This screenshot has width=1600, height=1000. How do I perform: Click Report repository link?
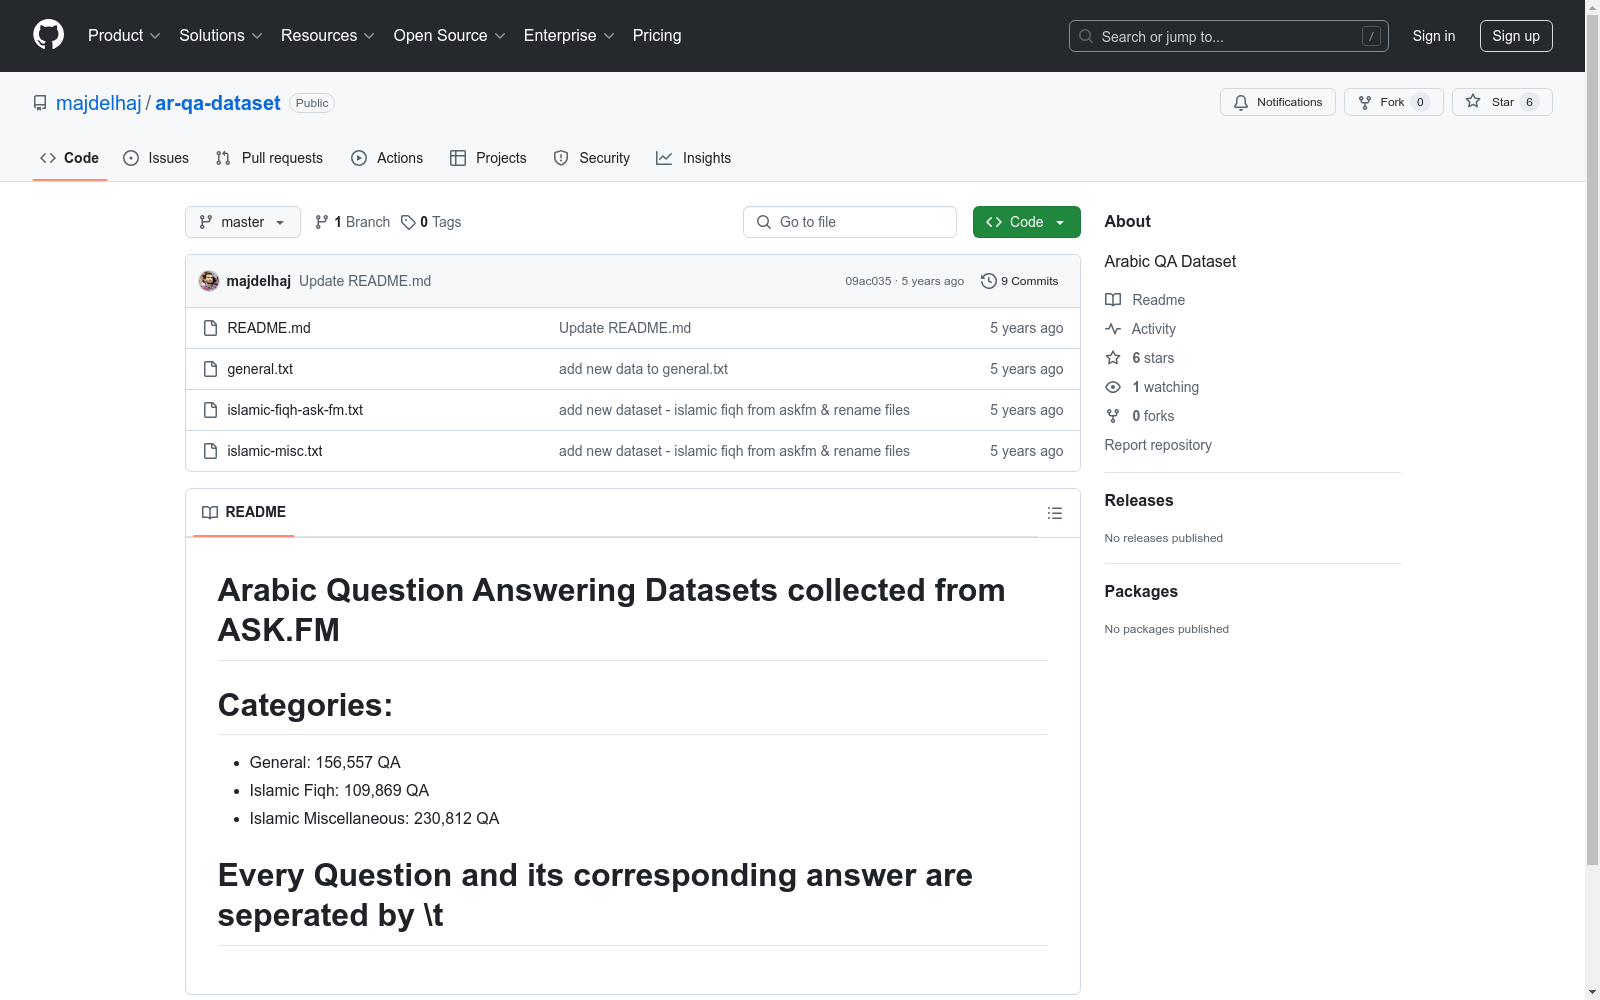coord(1158,445)
